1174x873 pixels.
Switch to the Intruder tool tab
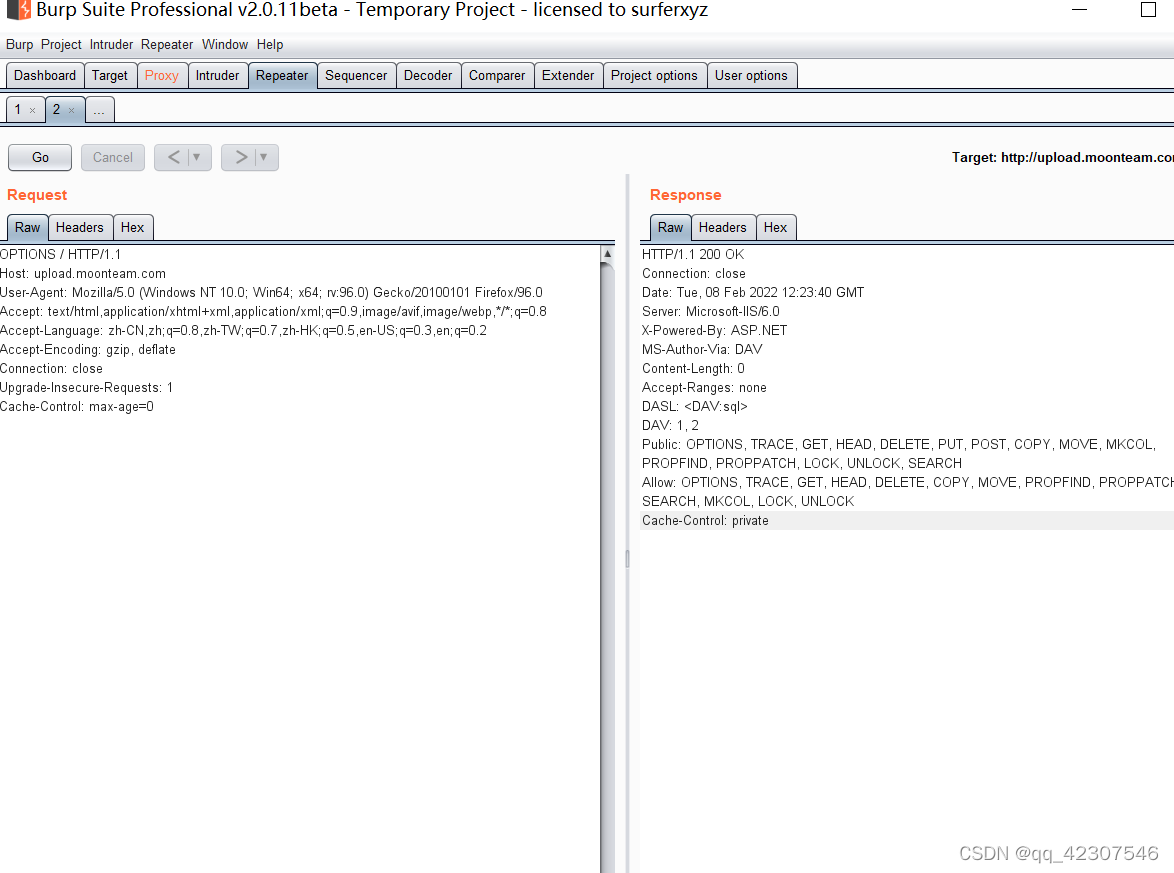pos(218,76)
